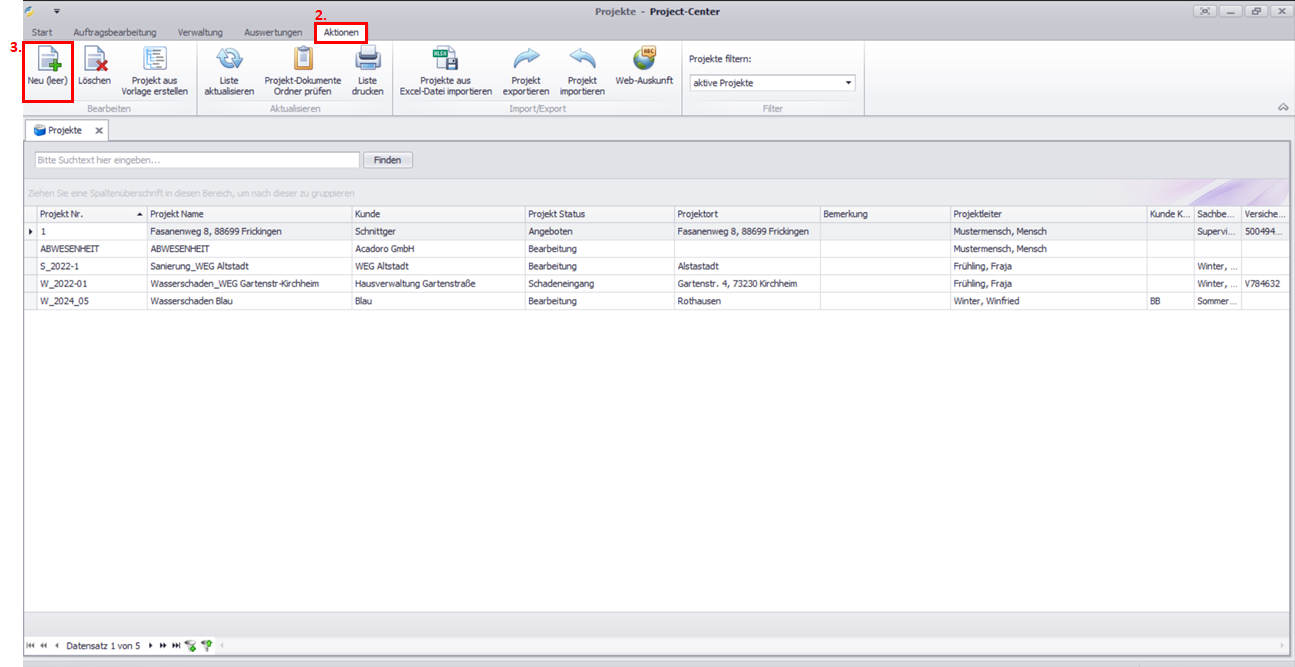The width and height of the screenshot is (1295, 667).
Task: Click the search text input field
Action: (x=196, y=160)
